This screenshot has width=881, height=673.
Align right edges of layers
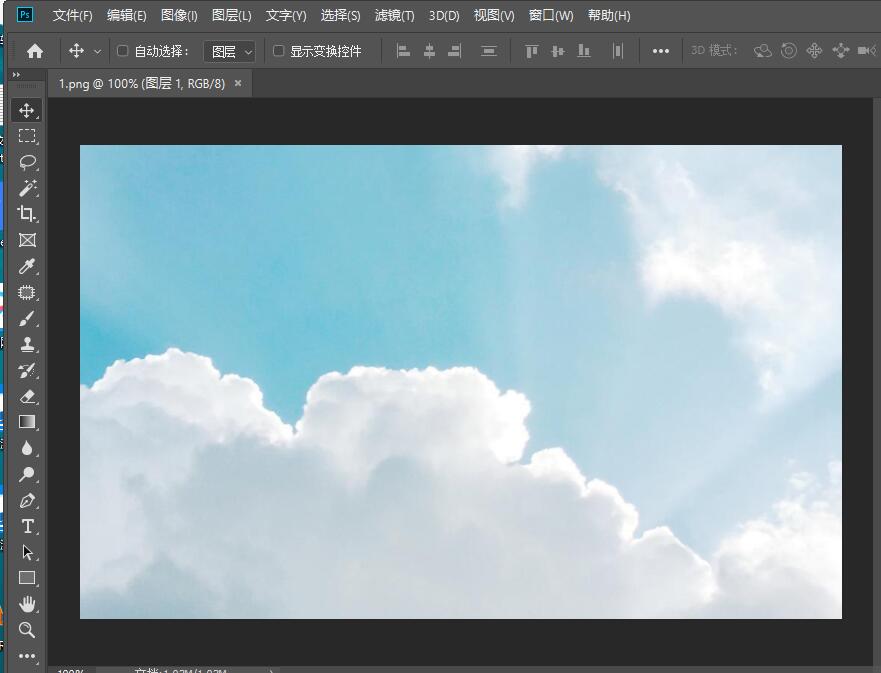(x=455, y=51)
